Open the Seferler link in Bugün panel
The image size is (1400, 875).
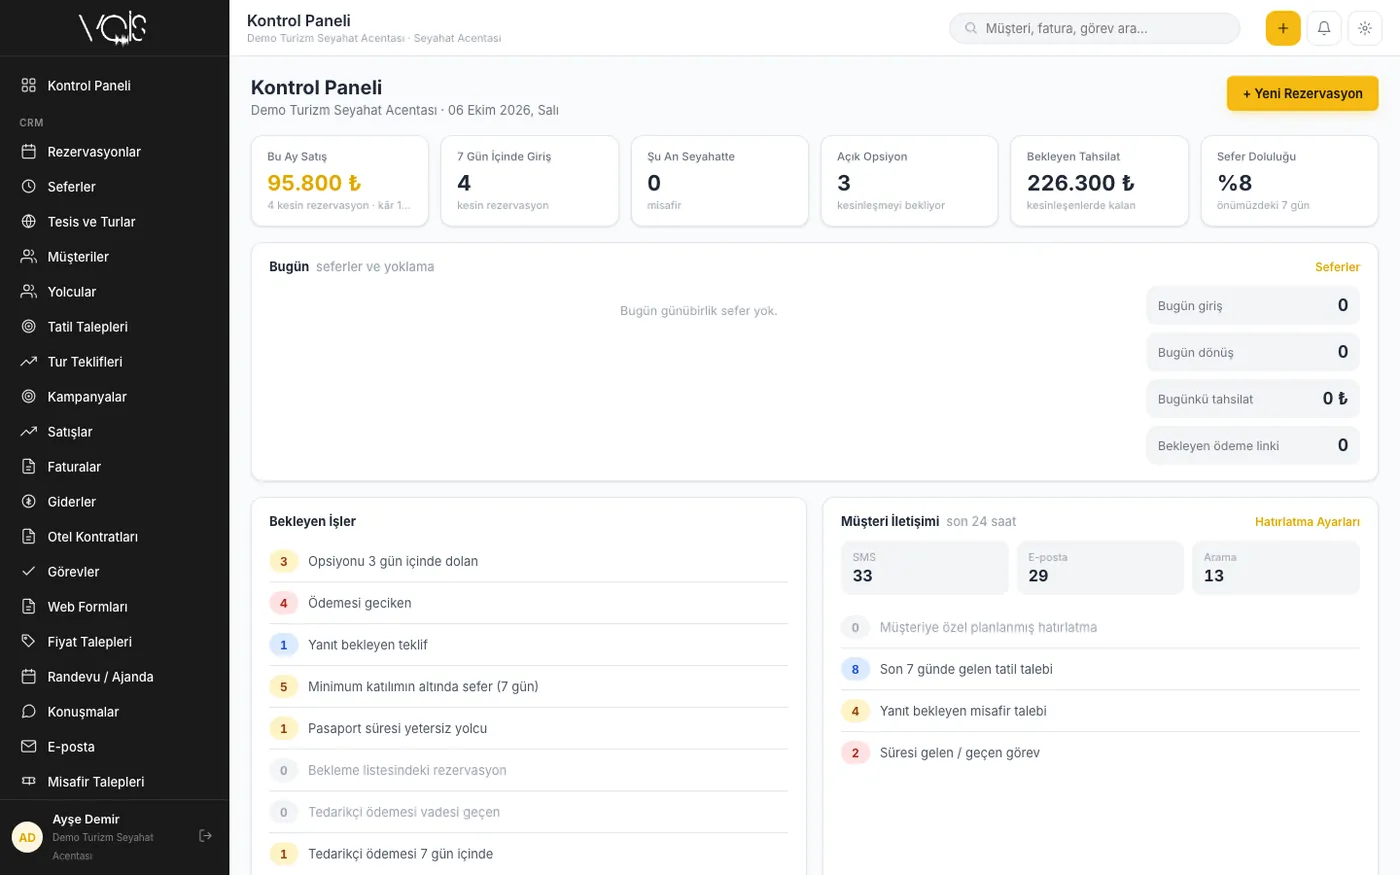[x=1337, y=267]
